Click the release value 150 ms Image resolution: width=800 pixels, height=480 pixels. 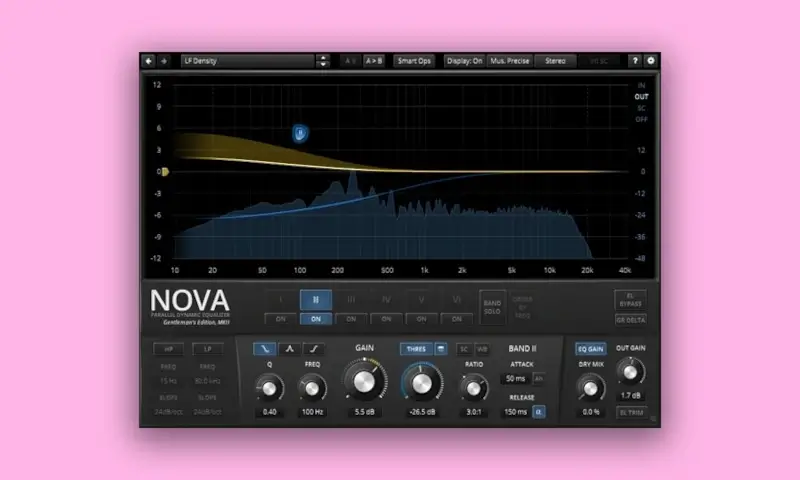pyautogui.click(x=515, y=412)
